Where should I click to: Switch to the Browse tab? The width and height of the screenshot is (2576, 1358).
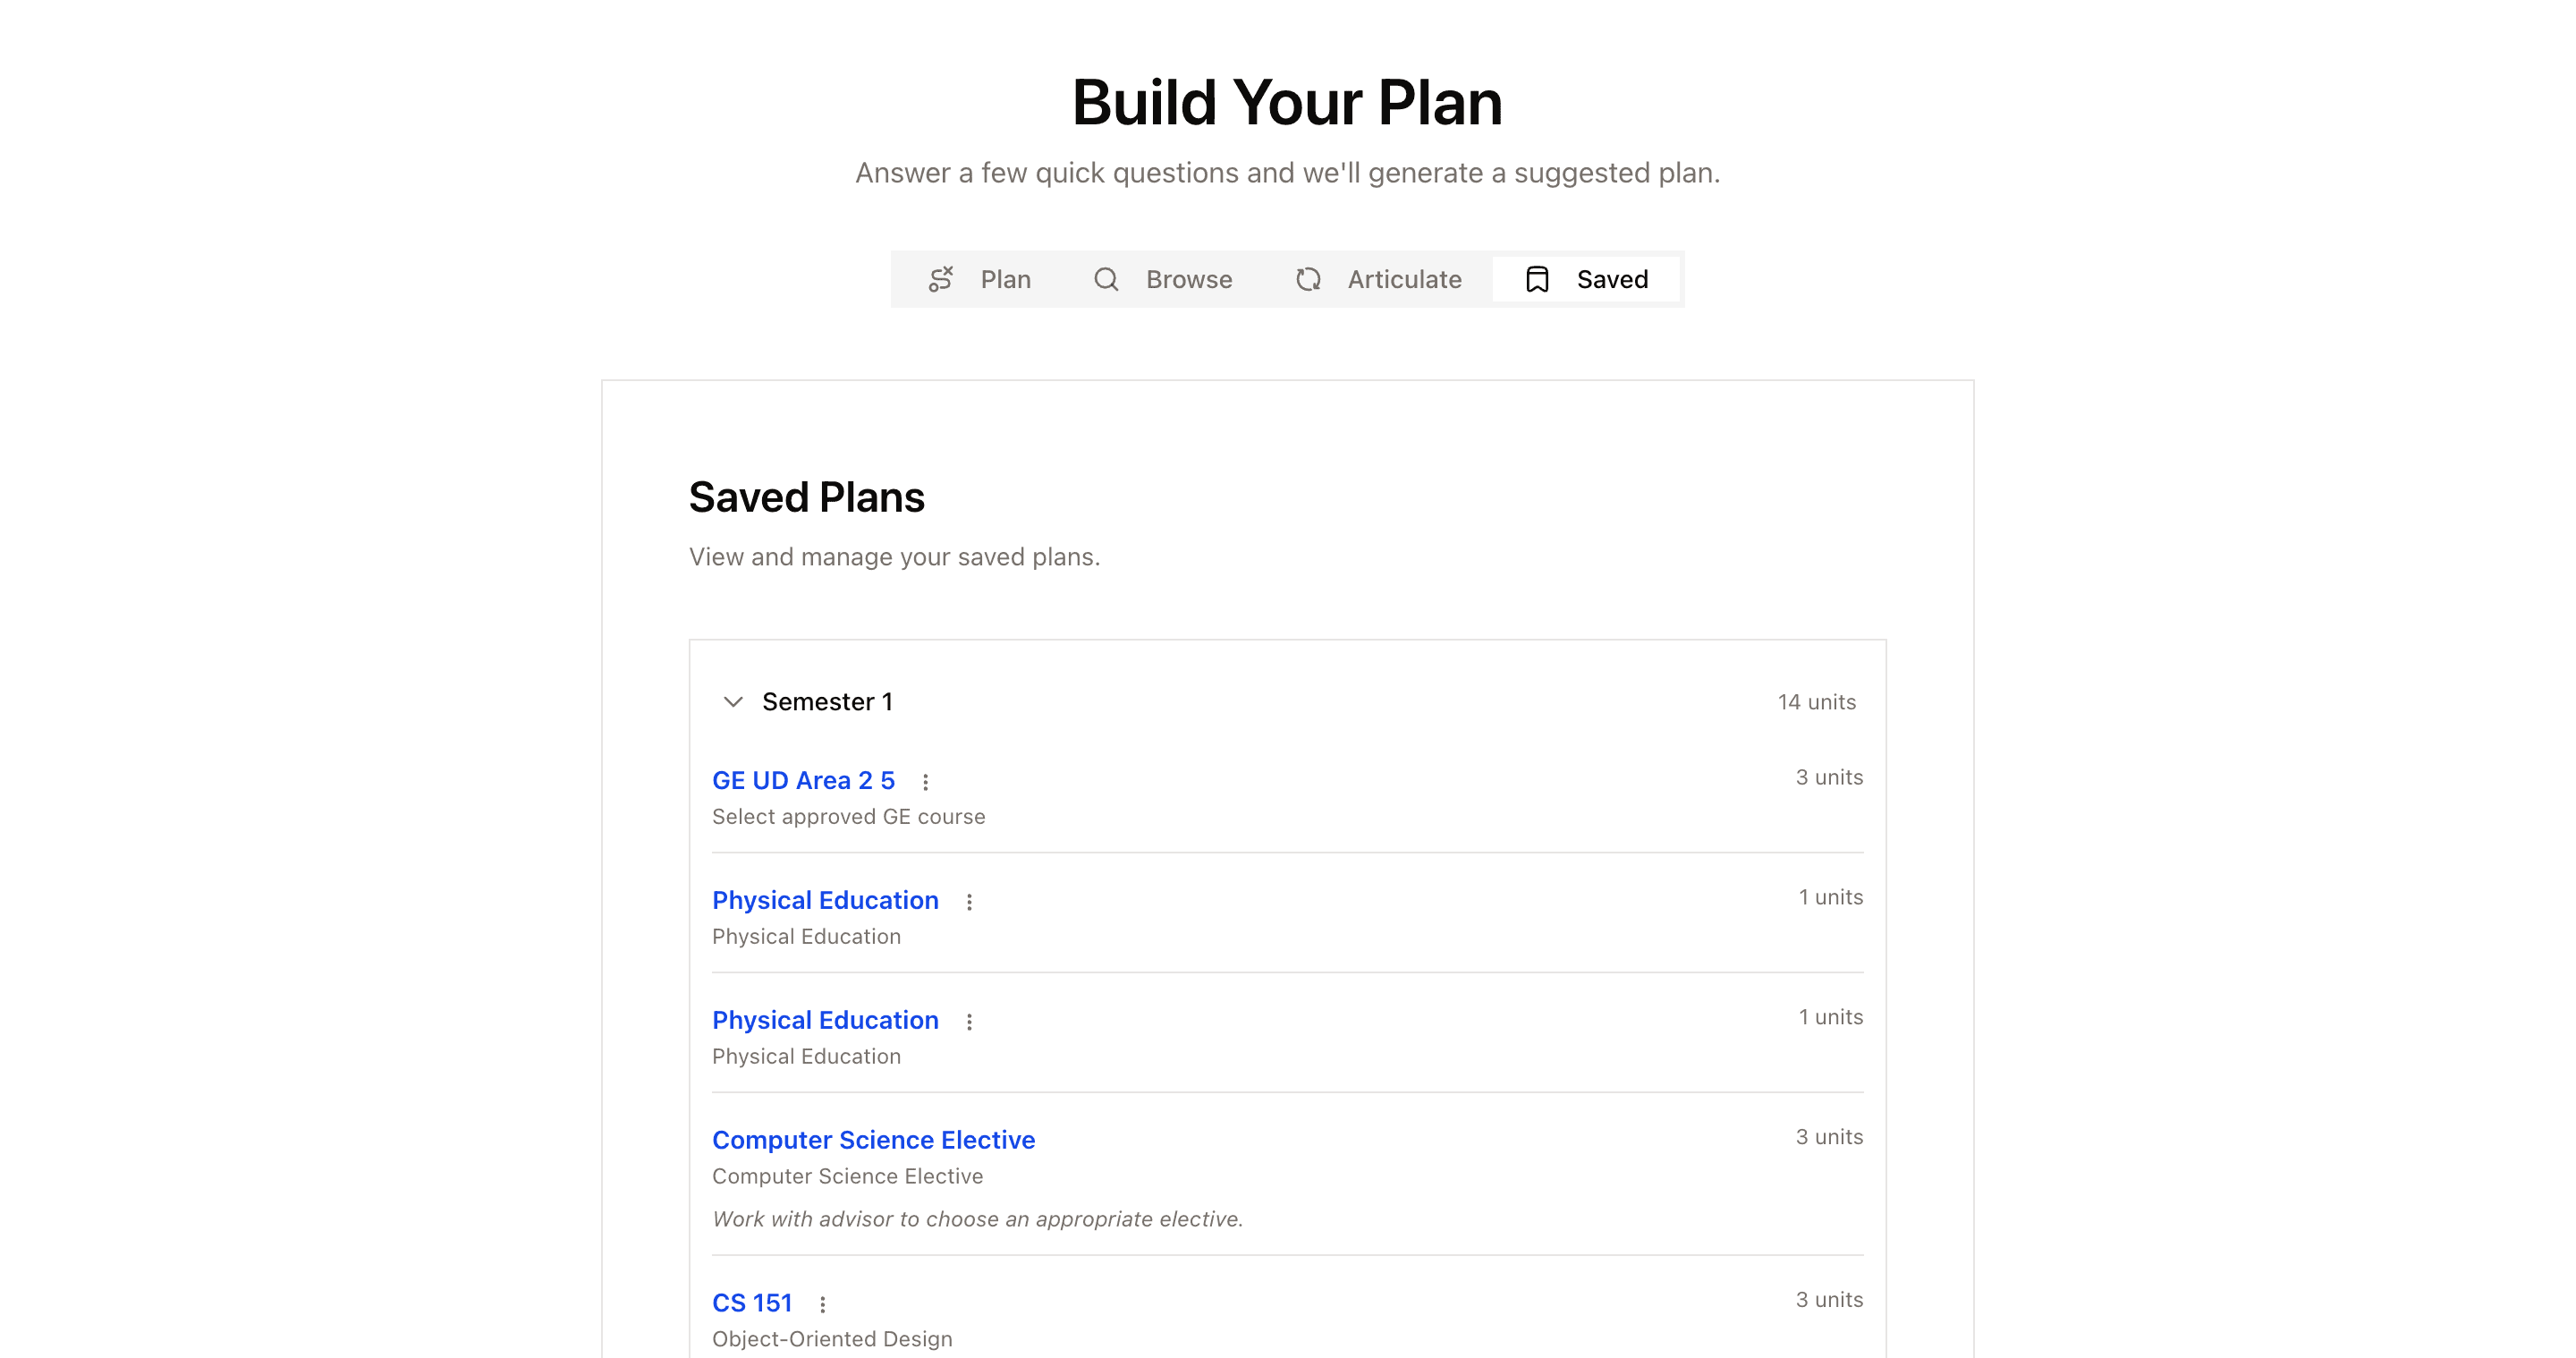click(x=1188, y=280)
